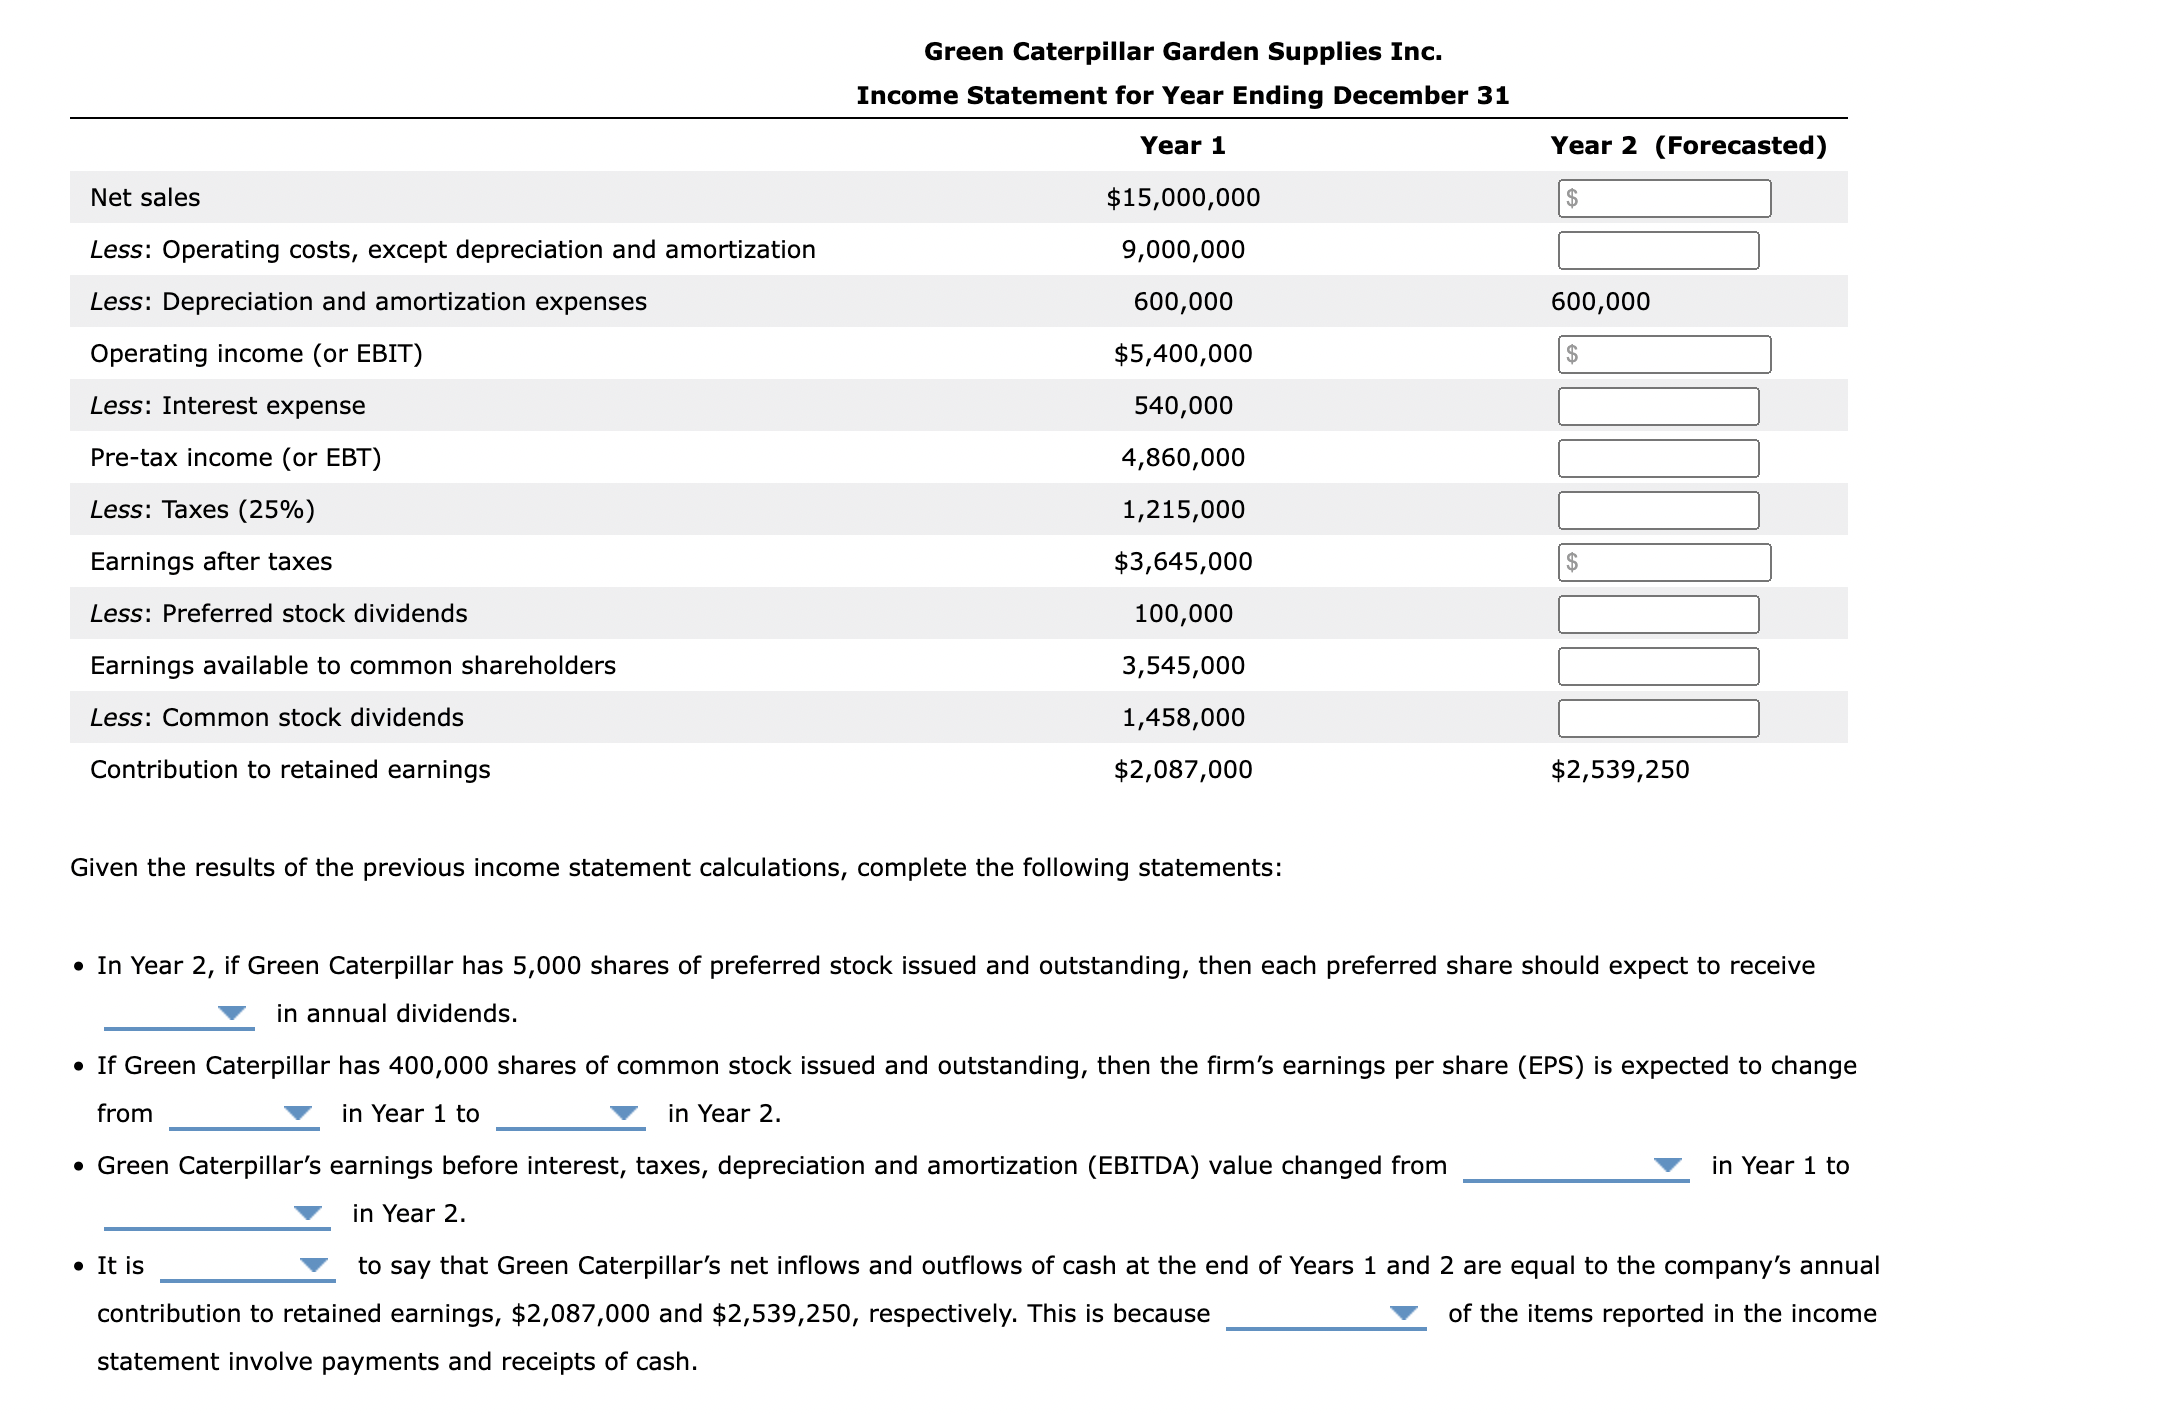Click the Year 2 Taxes (25%) input field

[x=1658, y=510]
